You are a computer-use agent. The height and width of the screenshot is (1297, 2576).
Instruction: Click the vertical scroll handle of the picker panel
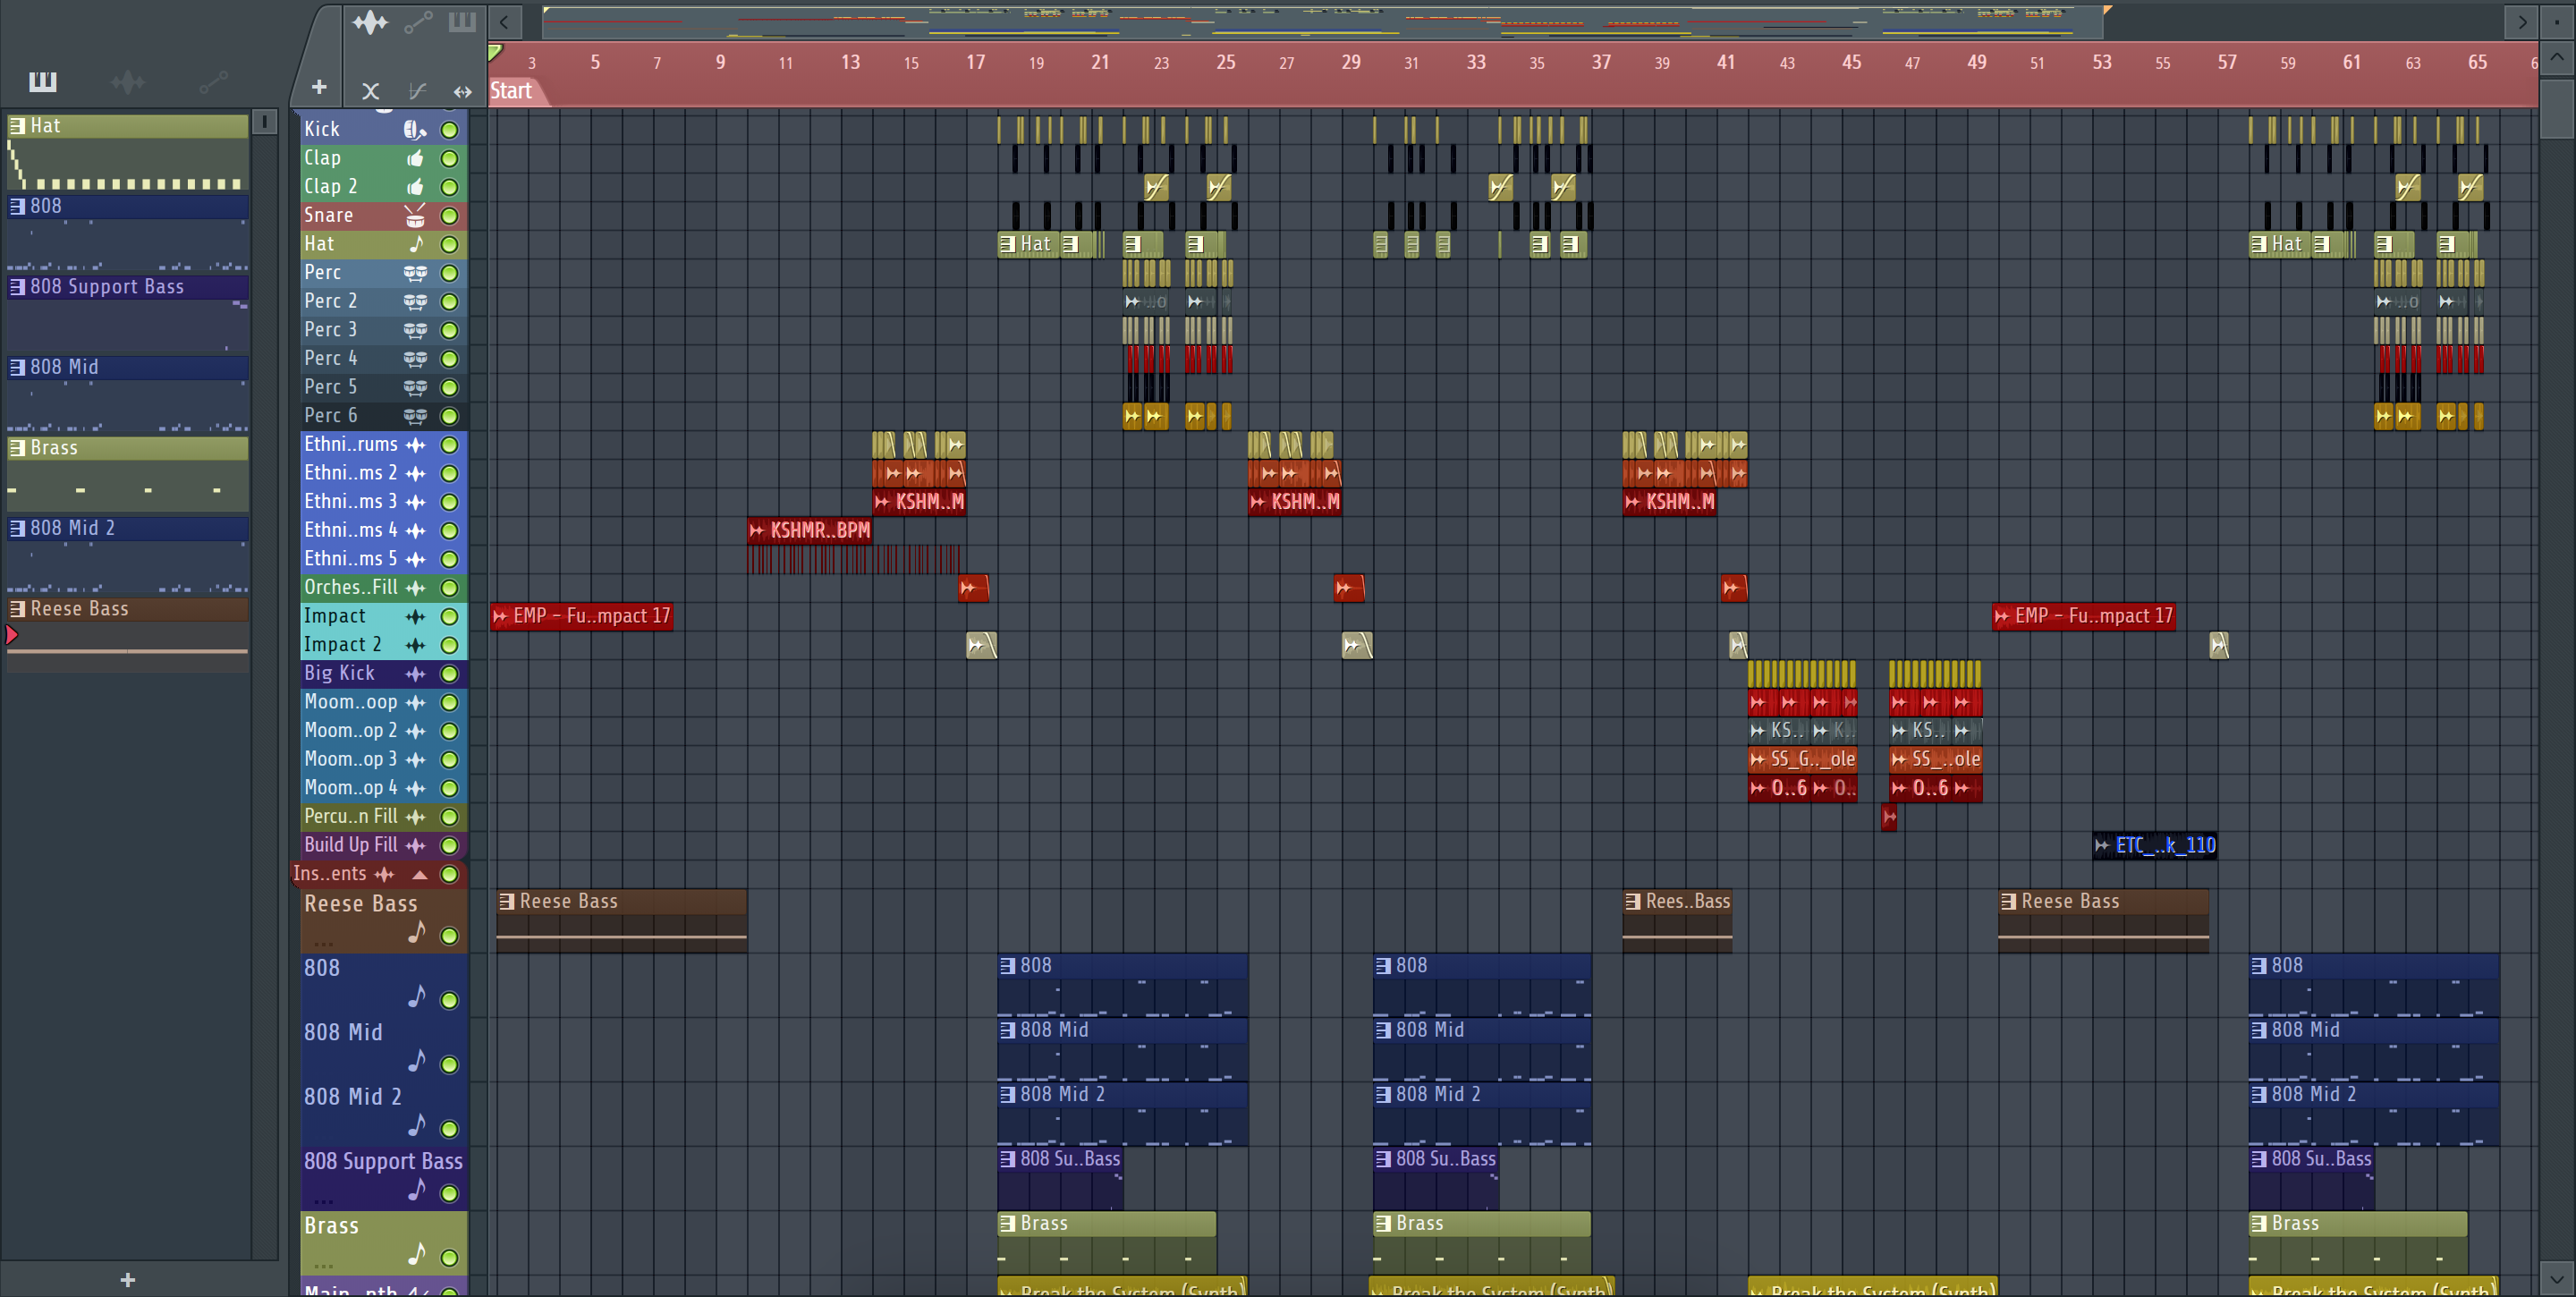[x=264, y=122]
